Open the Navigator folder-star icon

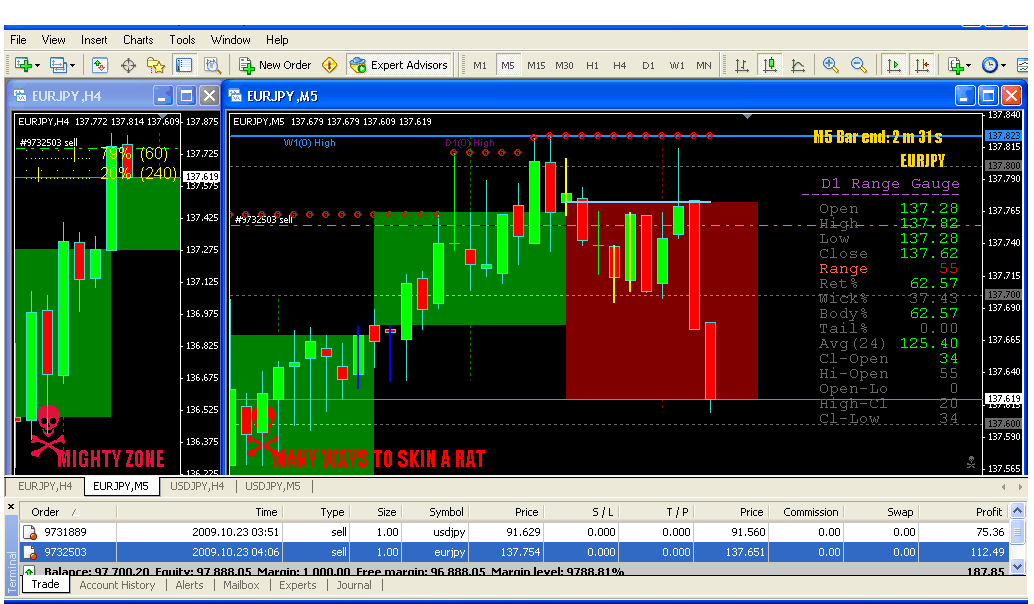156,65
